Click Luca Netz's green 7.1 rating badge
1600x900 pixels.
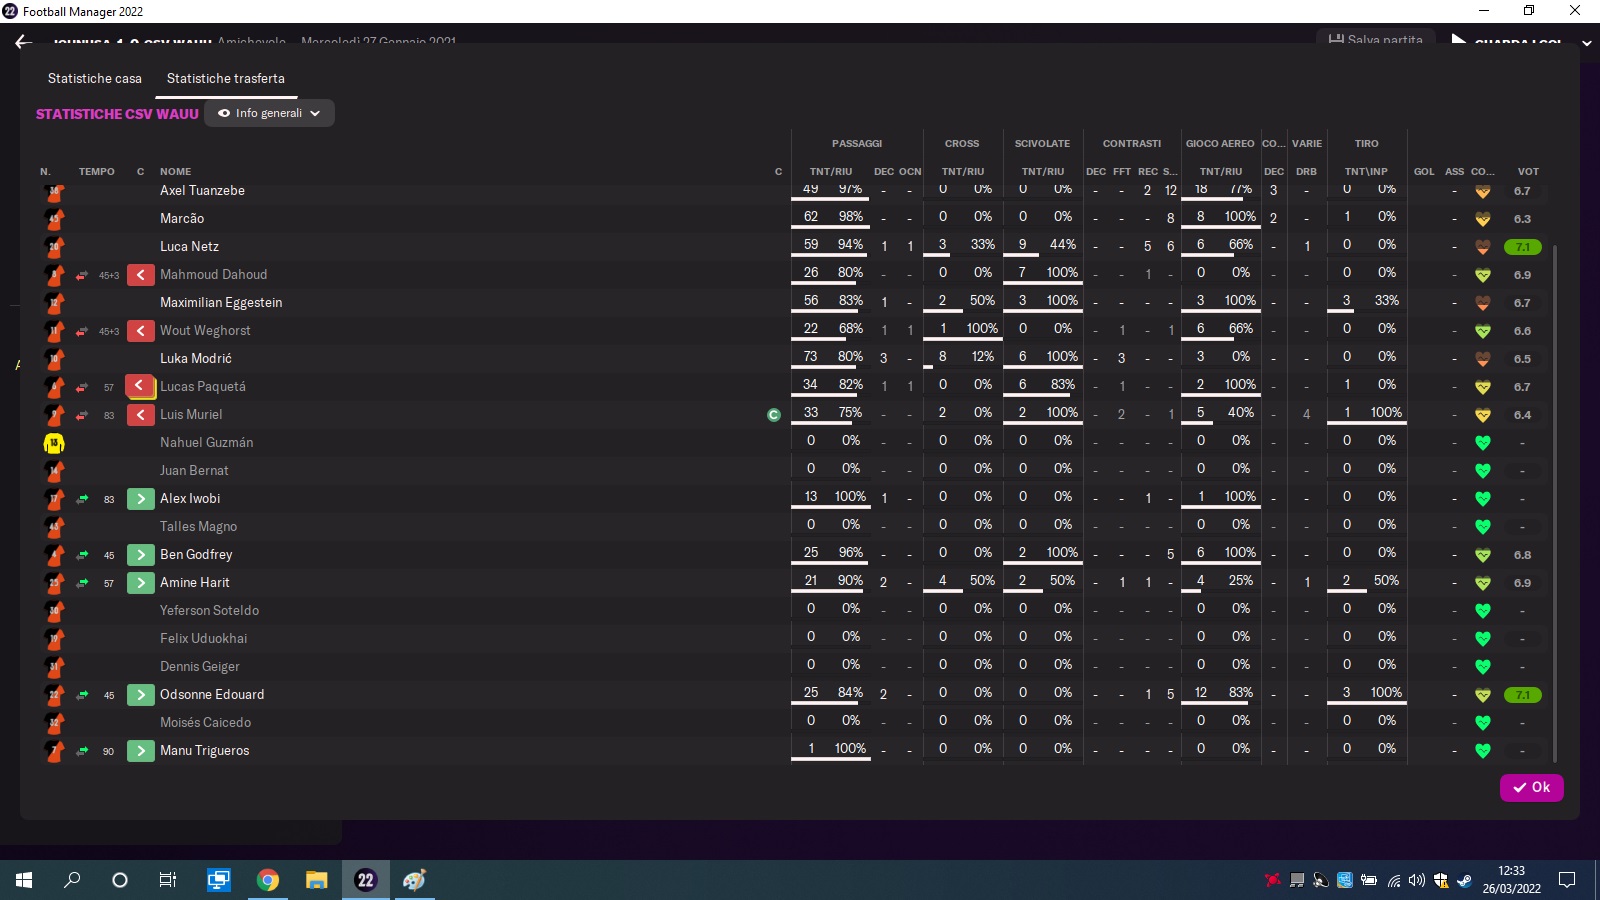click(1522, 247)
